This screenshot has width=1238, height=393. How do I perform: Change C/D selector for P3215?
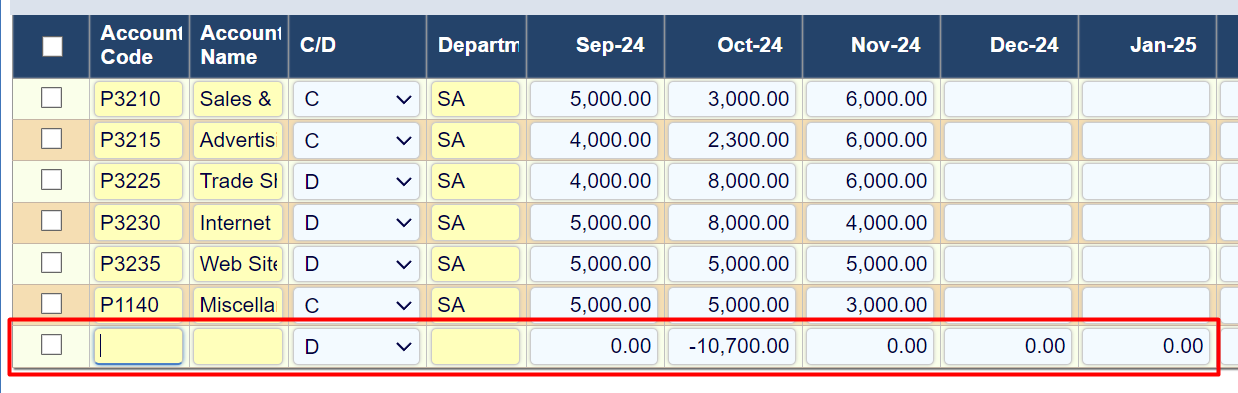coord(357,140)
